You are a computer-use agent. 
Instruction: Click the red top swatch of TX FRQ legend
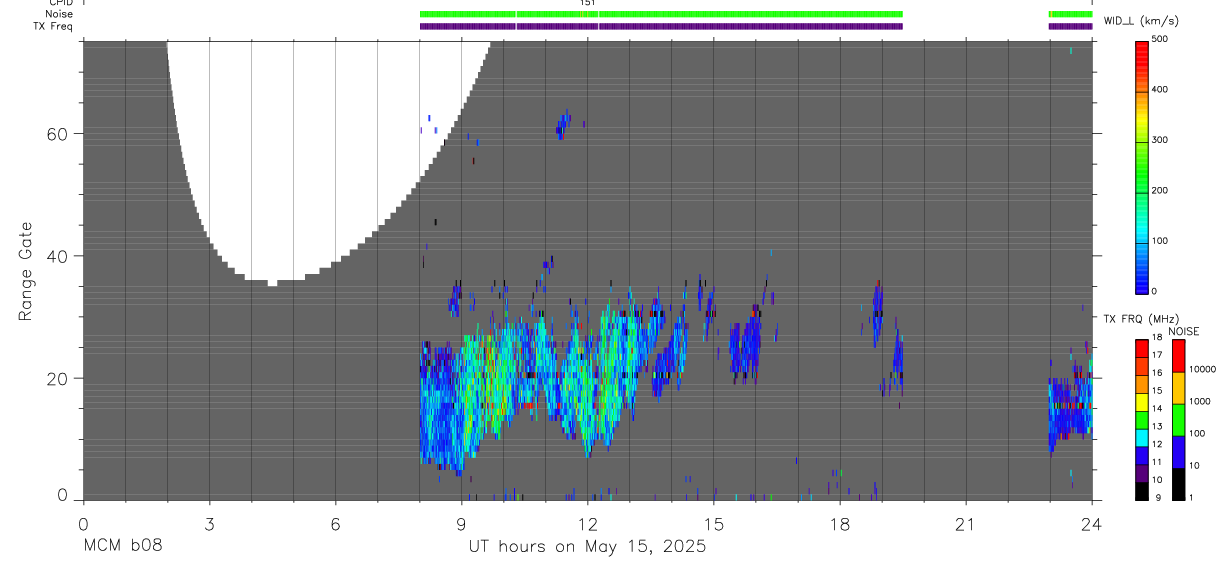pos(1142,347)
